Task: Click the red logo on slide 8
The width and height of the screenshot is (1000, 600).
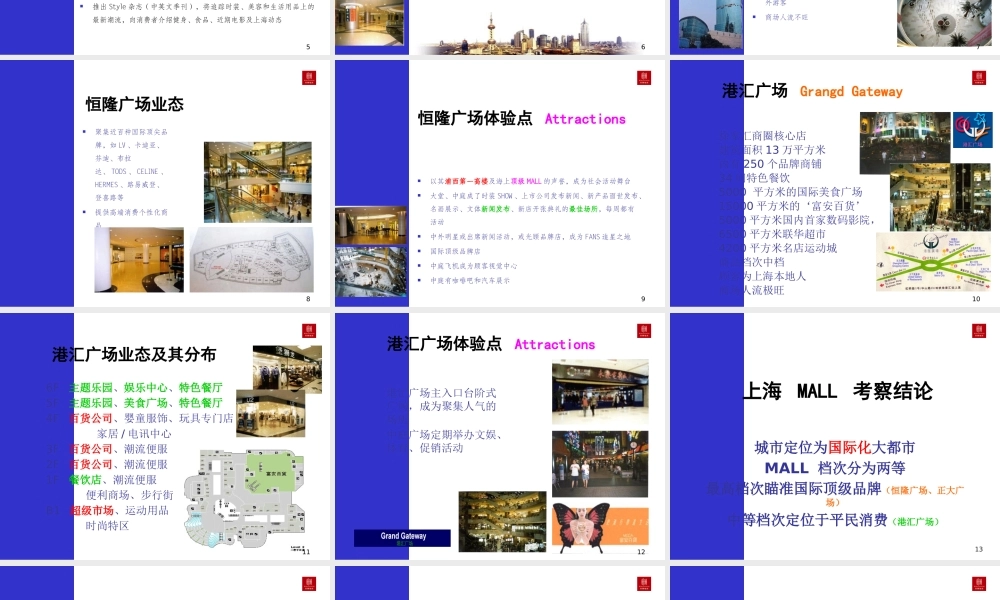Action: (309, 78)
